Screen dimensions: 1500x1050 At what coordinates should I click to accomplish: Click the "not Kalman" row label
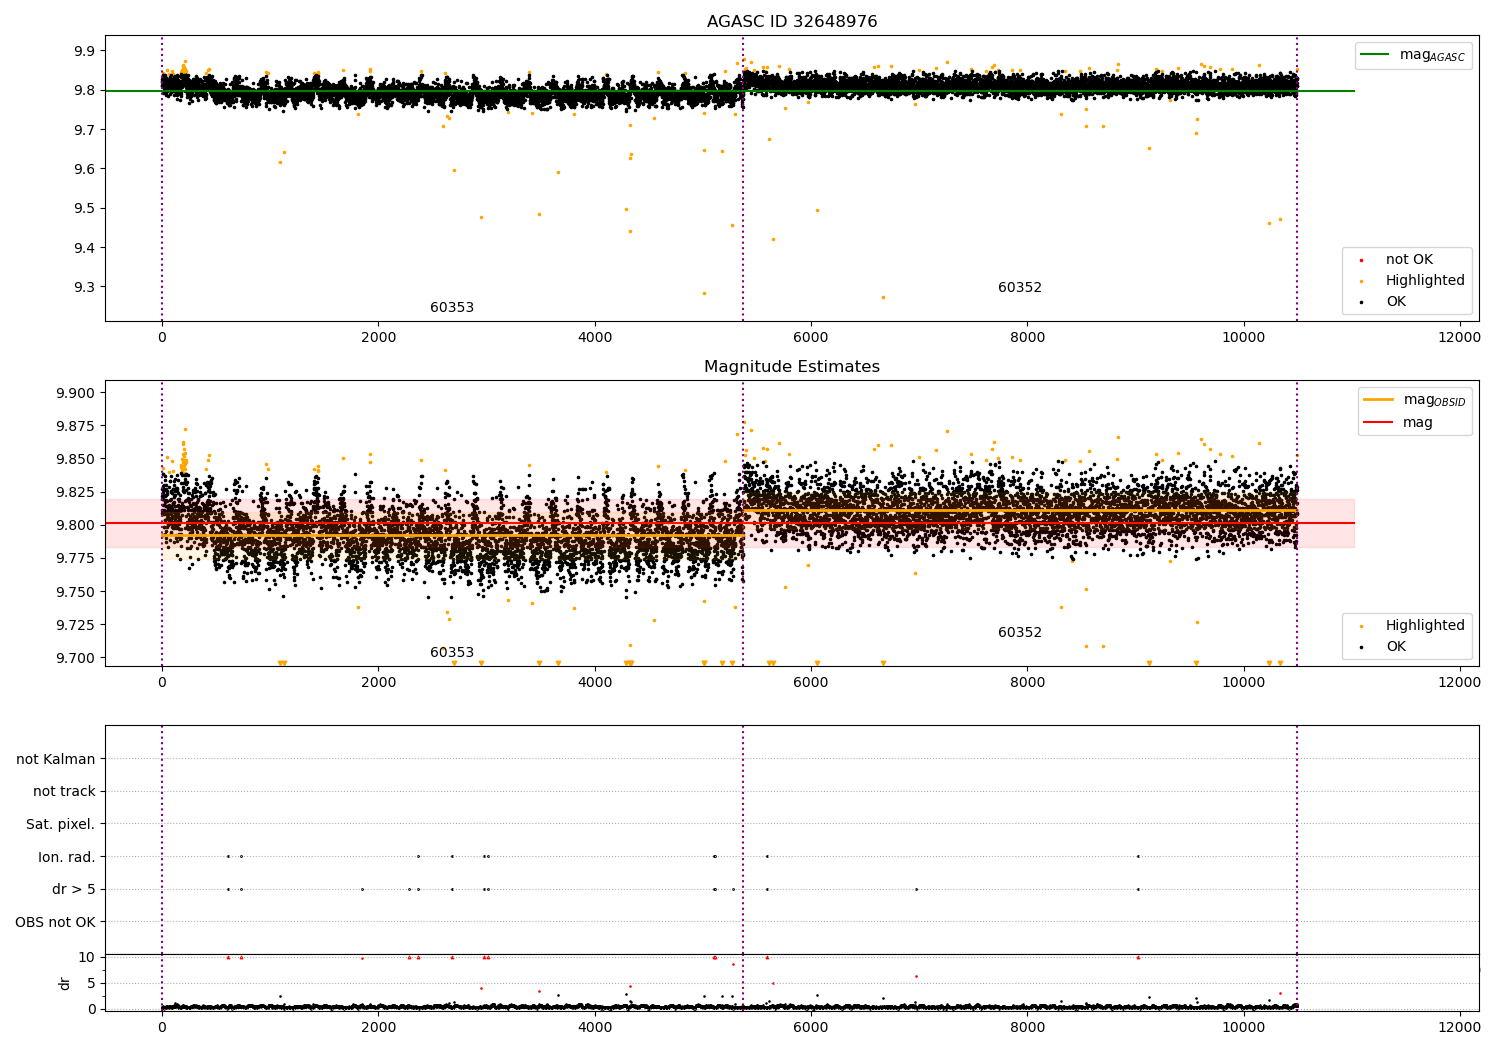(56, 759)
